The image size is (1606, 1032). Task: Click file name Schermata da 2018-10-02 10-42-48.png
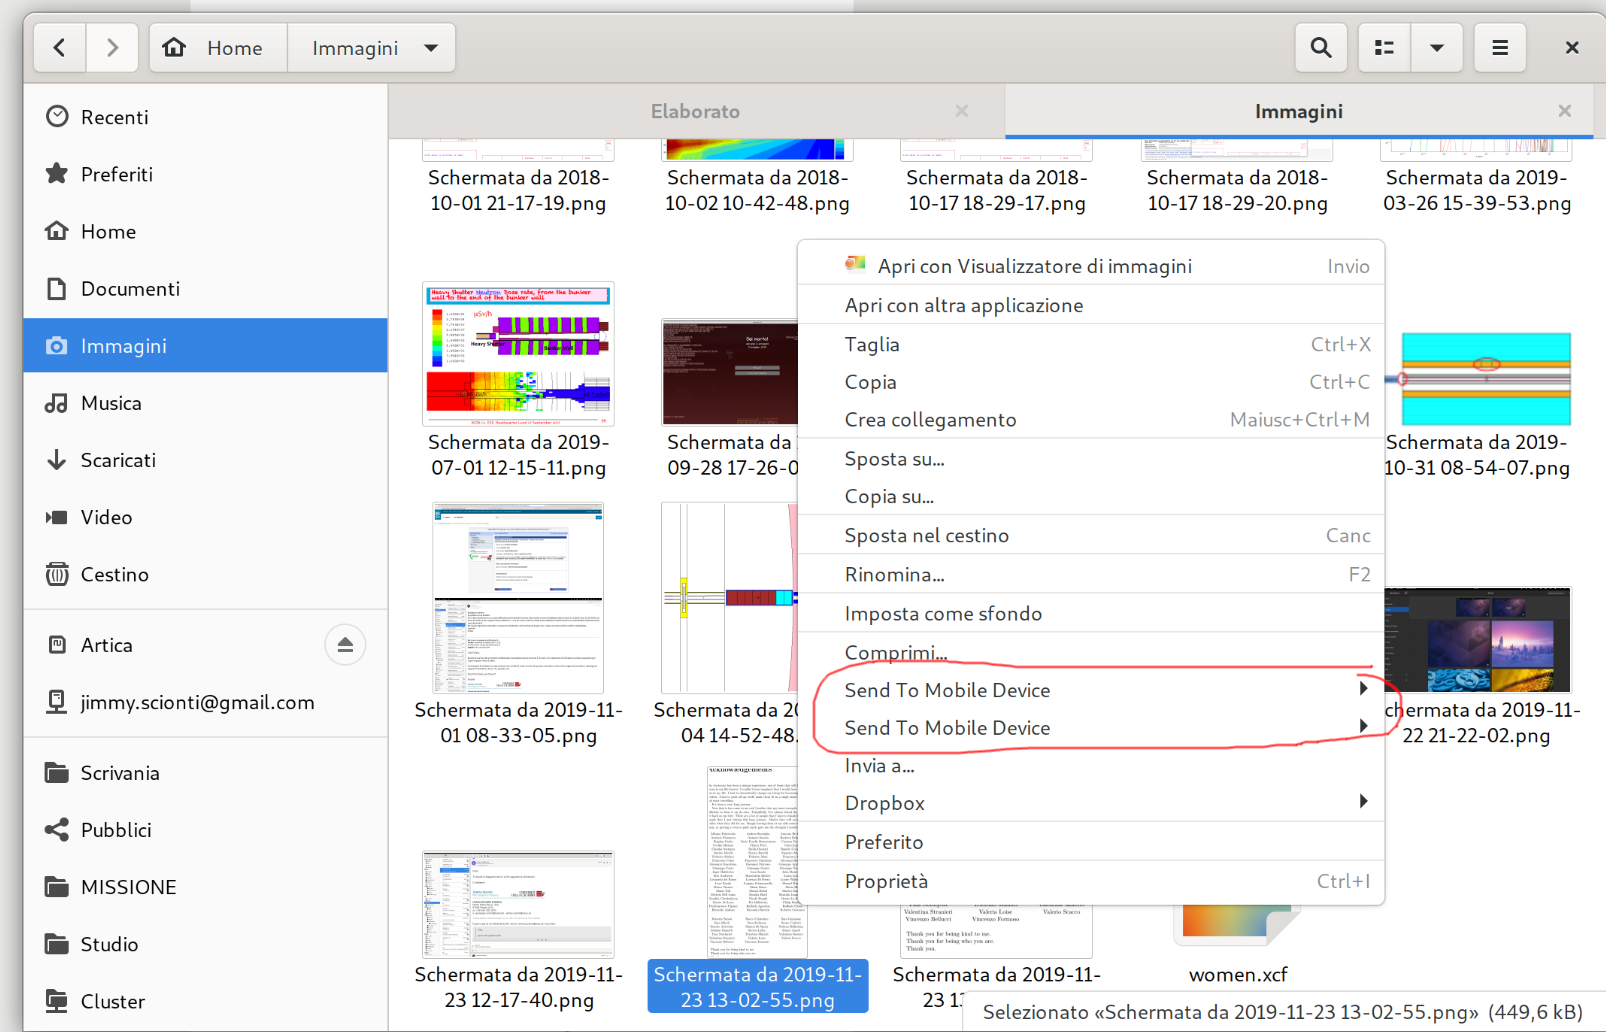[757, 190]
